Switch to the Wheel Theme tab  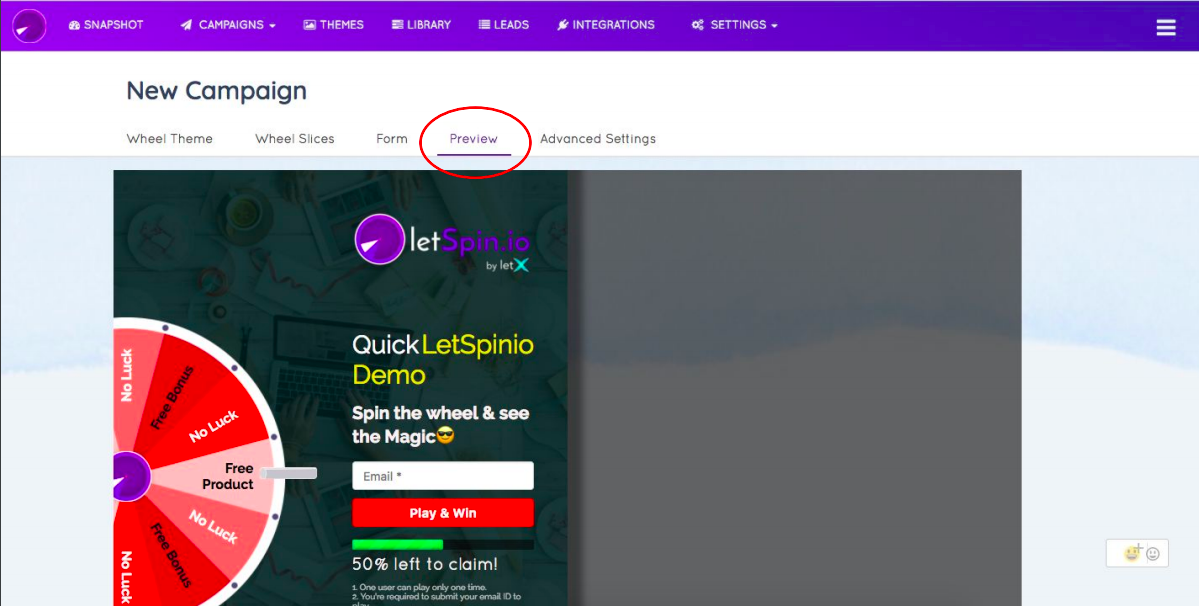coord(170,139)
